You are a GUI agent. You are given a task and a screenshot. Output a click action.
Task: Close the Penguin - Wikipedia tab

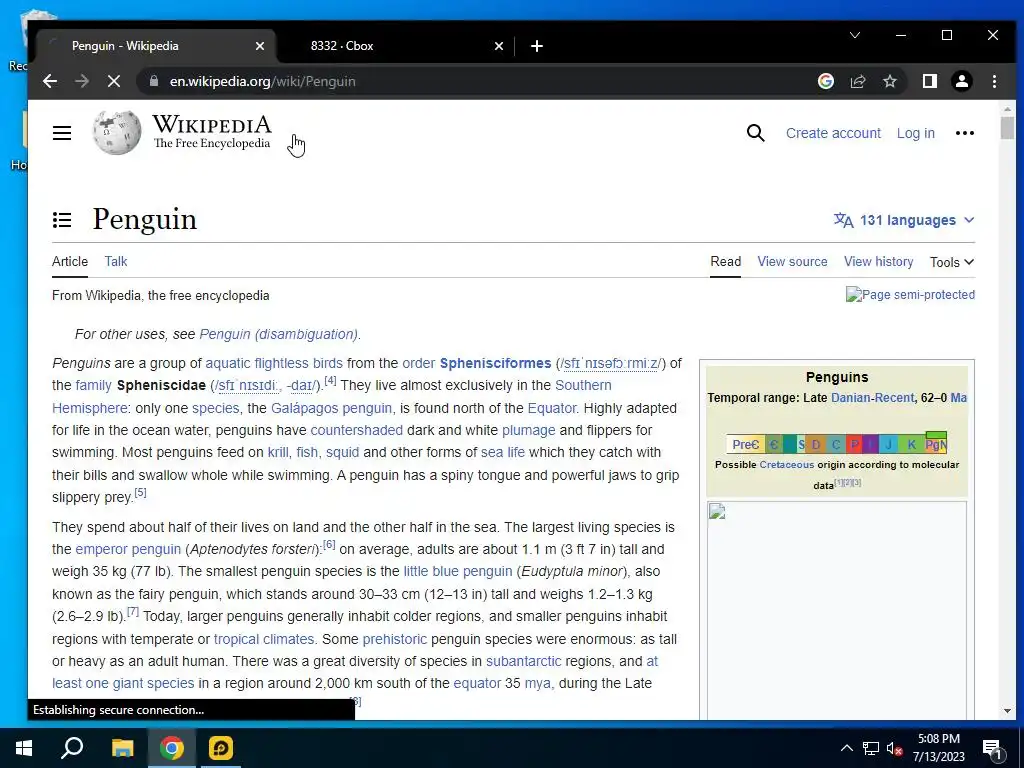pyautogui.click(x=260, y=46)
